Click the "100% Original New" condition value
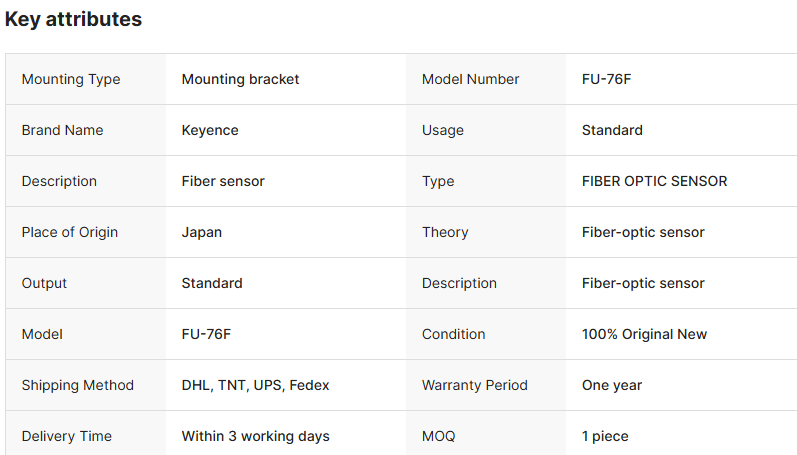This screenshot has height=455, width=797. click(x=644, y=334)
